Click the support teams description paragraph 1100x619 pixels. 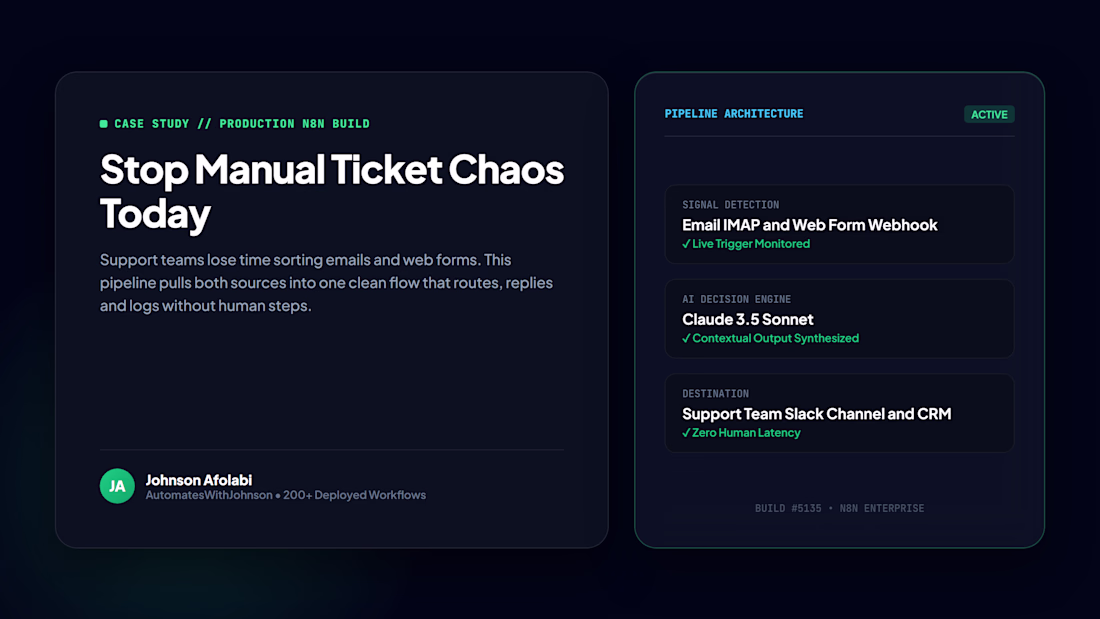326,283
